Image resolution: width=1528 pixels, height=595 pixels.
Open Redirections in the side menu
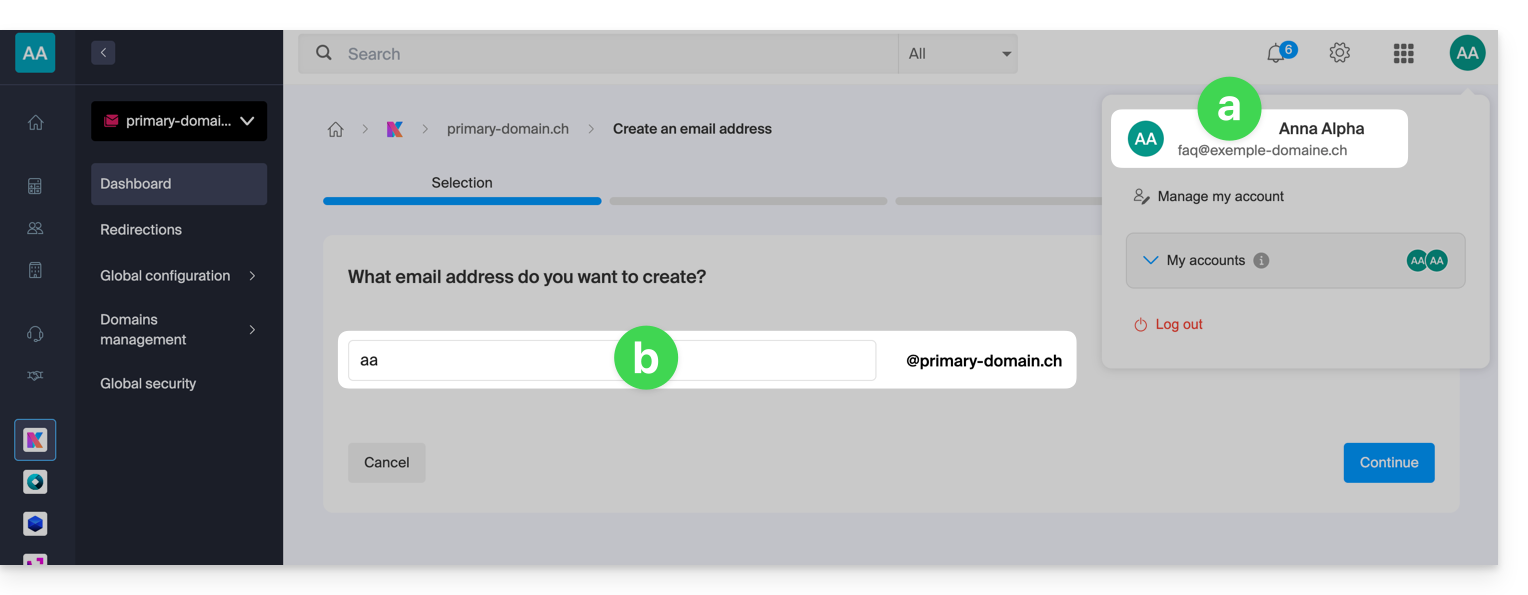(x=141, y=230)
